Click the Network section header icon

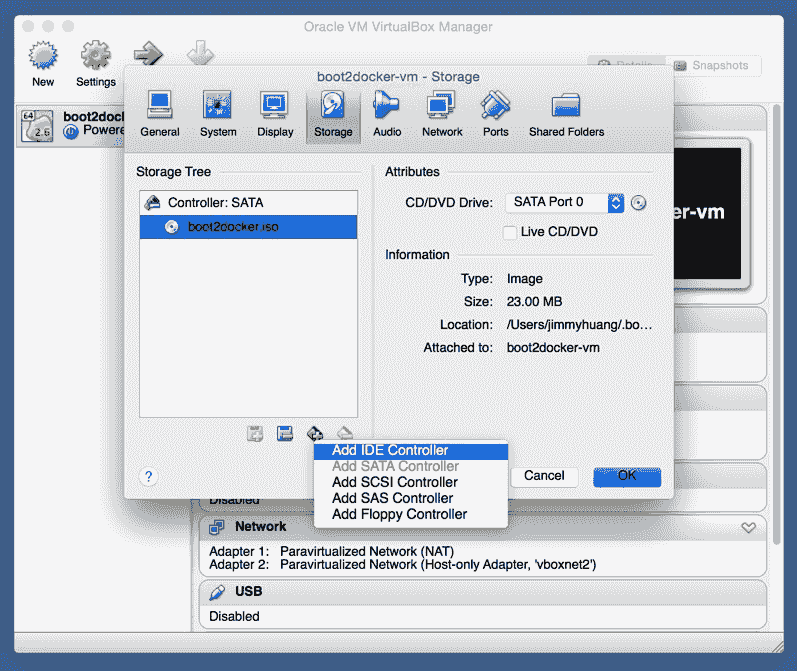217,527
